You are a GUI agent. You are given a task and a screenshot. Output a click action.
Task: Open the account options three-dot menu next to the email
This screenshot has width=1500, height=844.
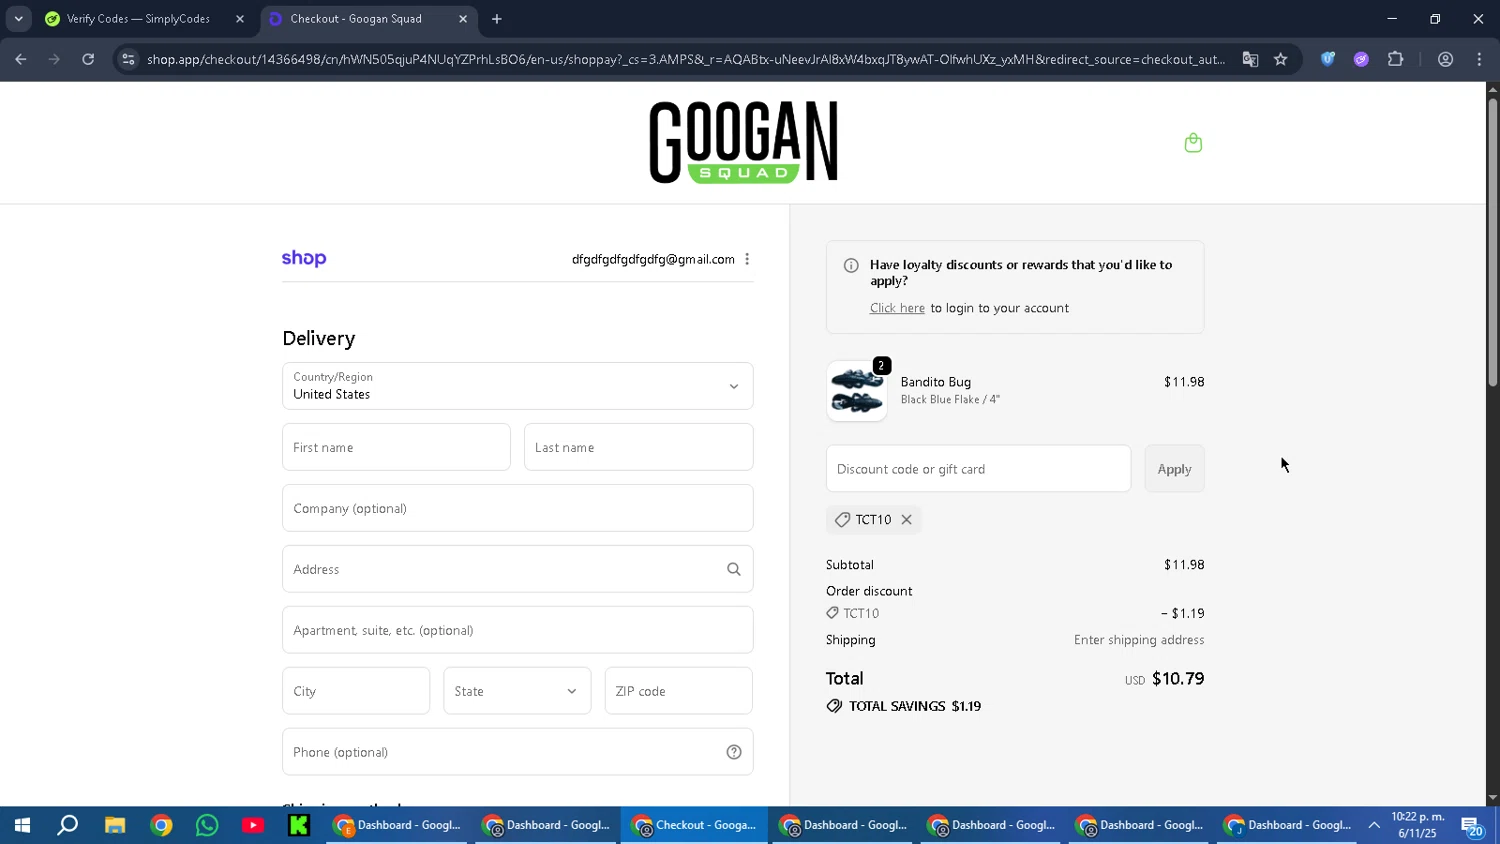747,259
